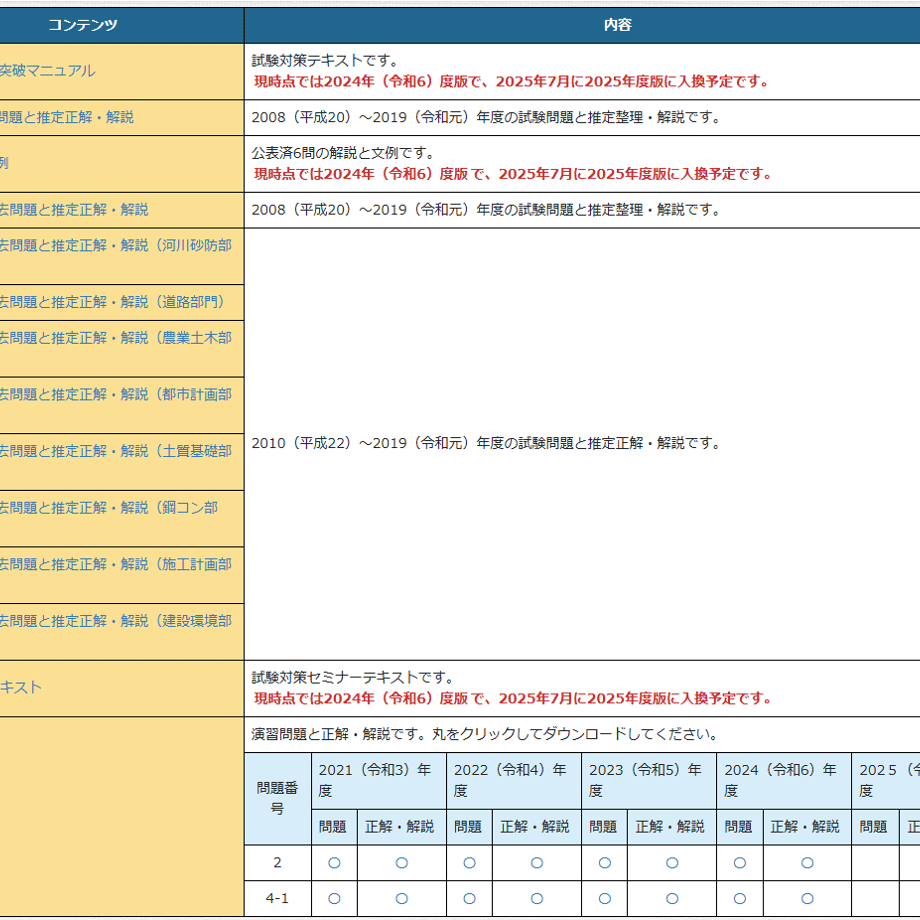Screen dimensions: 920x920
Task: Open the 建設環境部 past questions link
Action: [116, 621]
